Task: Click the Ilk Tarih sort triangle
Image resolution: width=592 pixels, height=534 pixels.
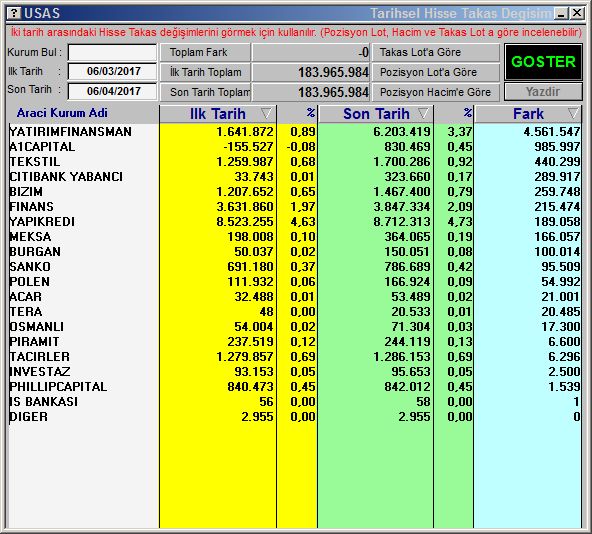Action: [266, 113]
